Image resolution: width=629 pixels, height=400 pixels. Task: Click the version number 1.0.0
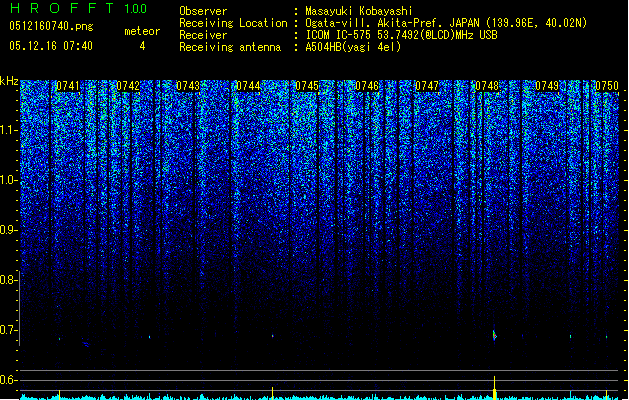click(x=136, y=8)
